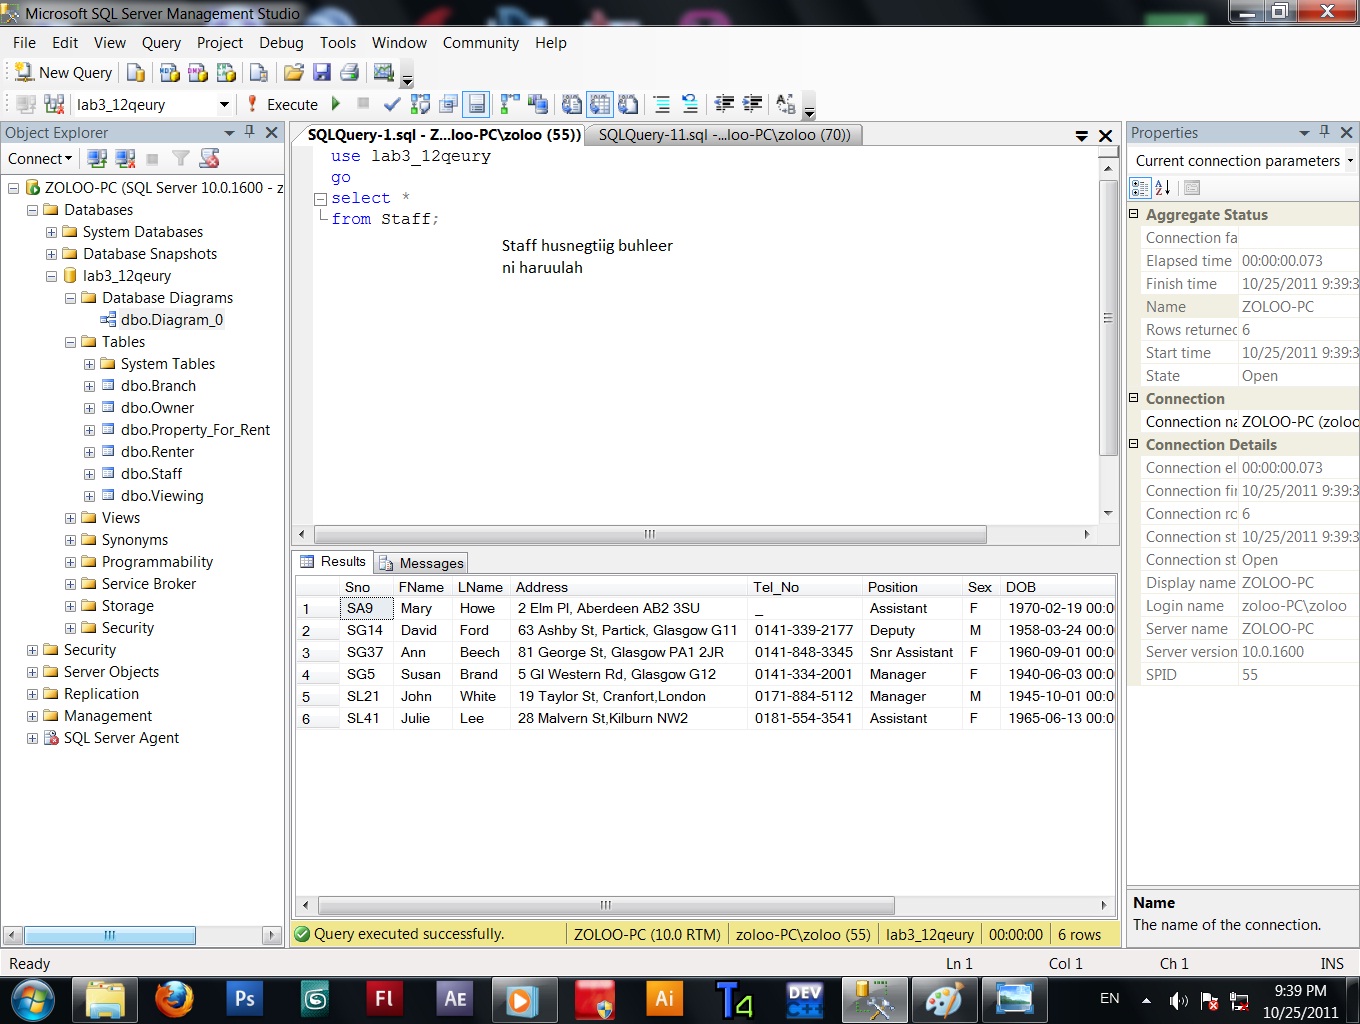
Task: Decrease the line indent
Action: click(724, 104)
